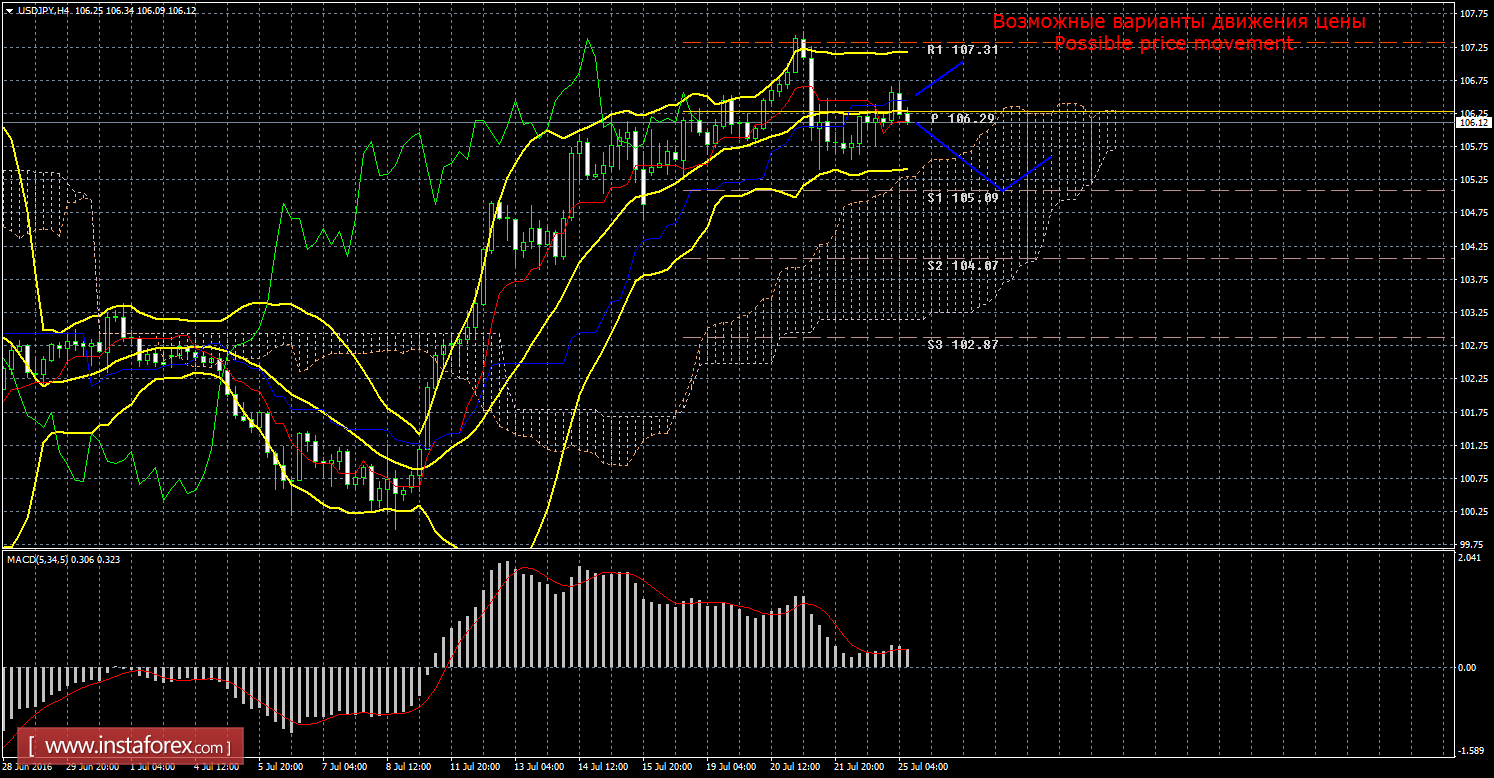Click the 107.75 price scale label
The height and width of the screenshot is (778, 1494).
click(1471, 15)
